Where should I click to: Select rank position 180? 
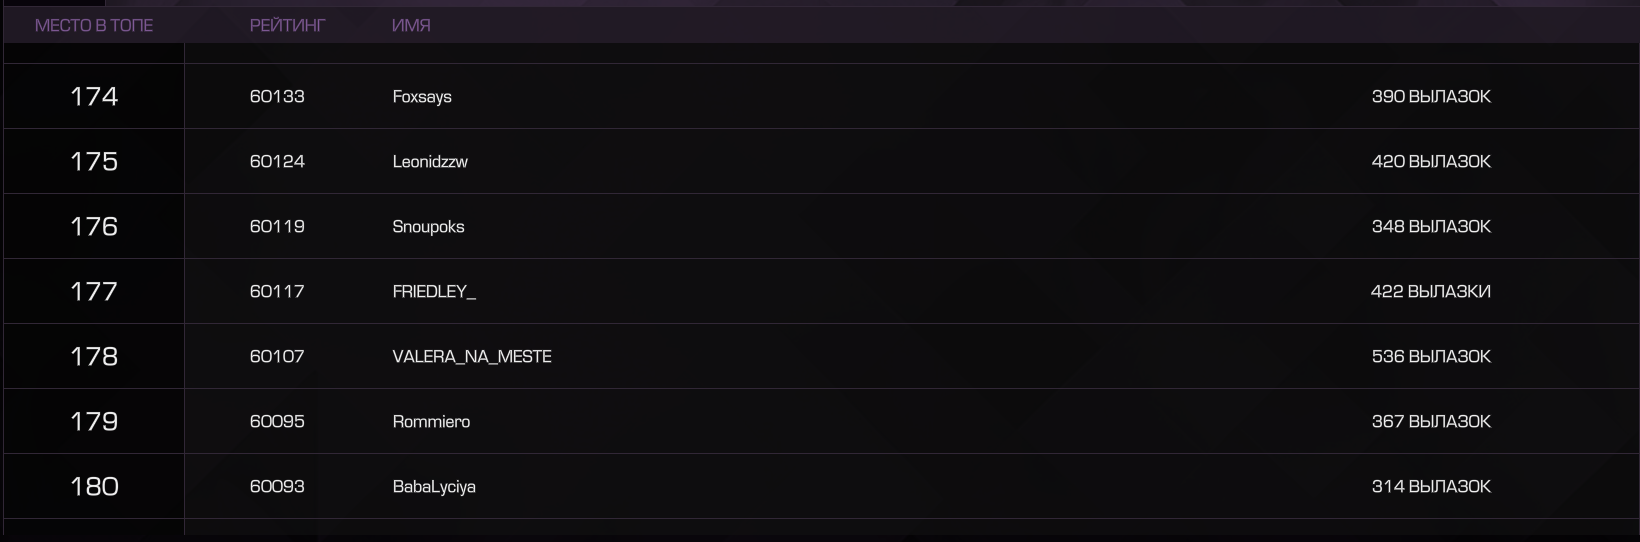(x=94, y=486)
